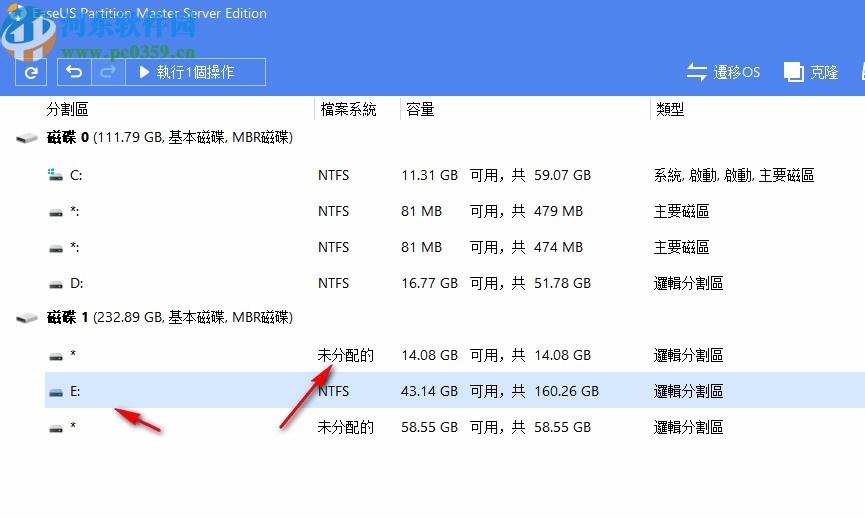This screenshot has width=865, height=518.
Task: Click the 51.78 GB capacity text
Action: (562, 283)
